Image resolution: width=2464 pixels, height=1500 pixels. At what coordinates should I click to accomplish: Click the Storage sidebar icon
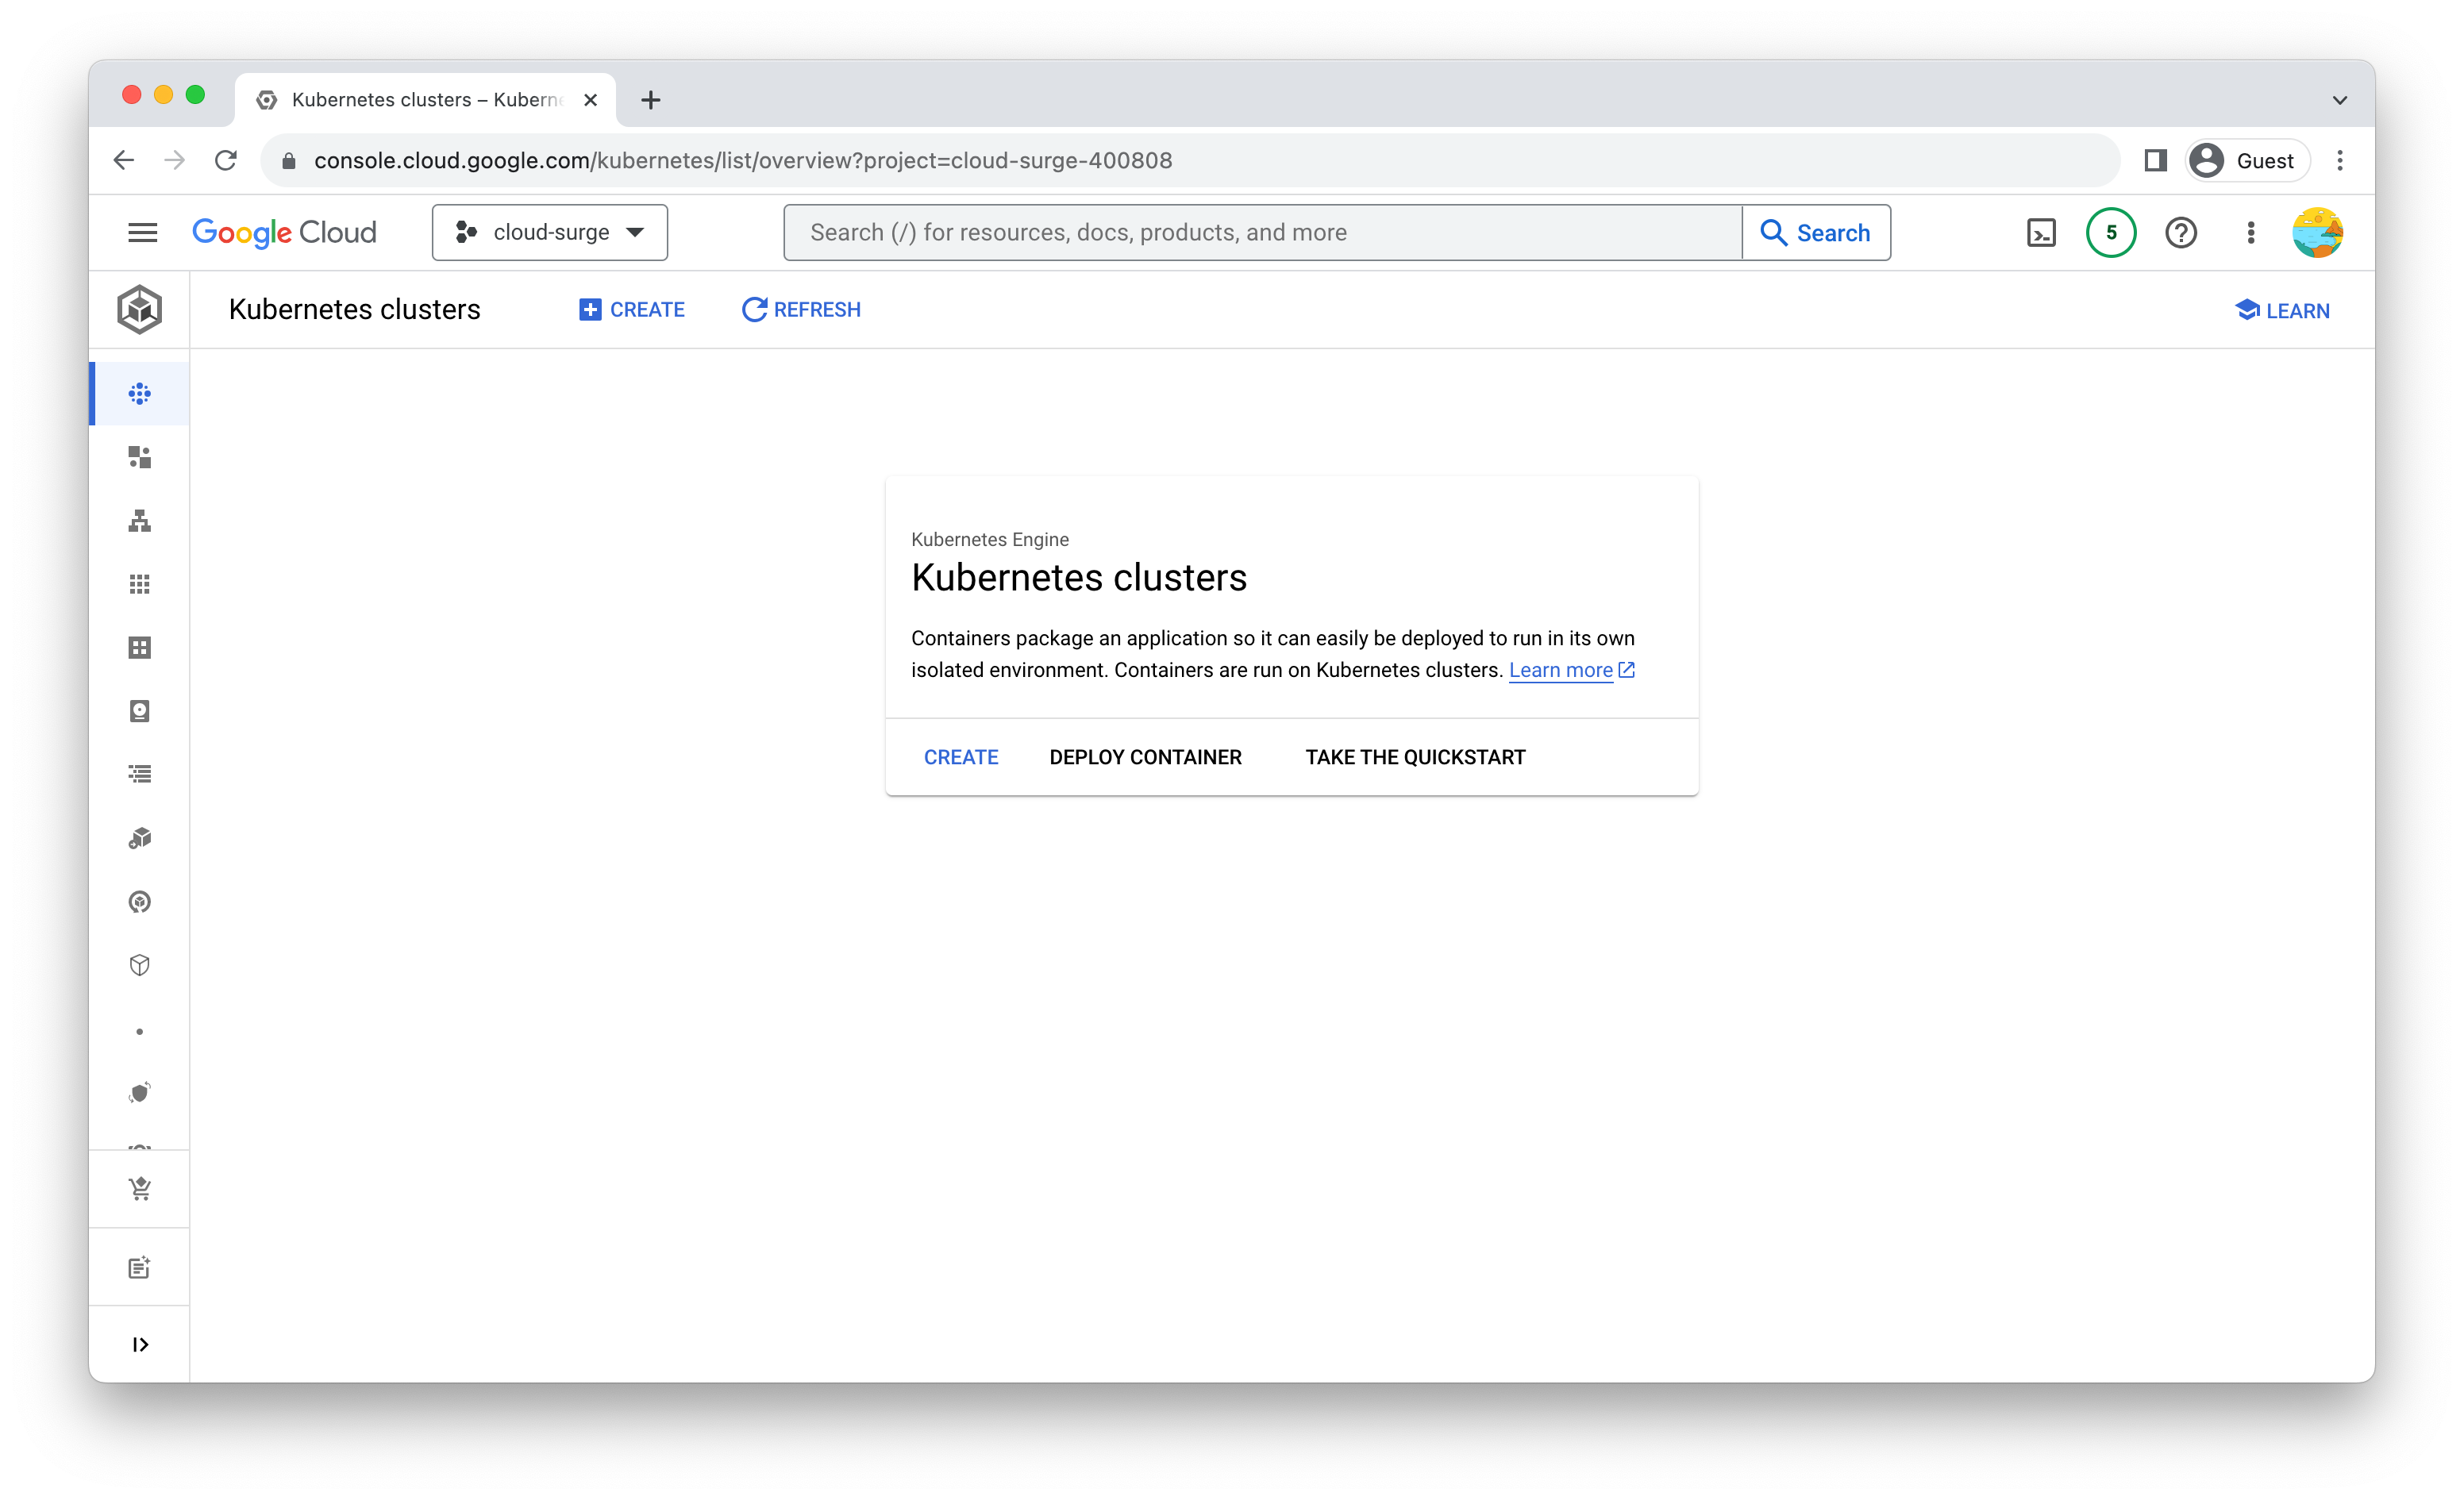coord(139,711)
